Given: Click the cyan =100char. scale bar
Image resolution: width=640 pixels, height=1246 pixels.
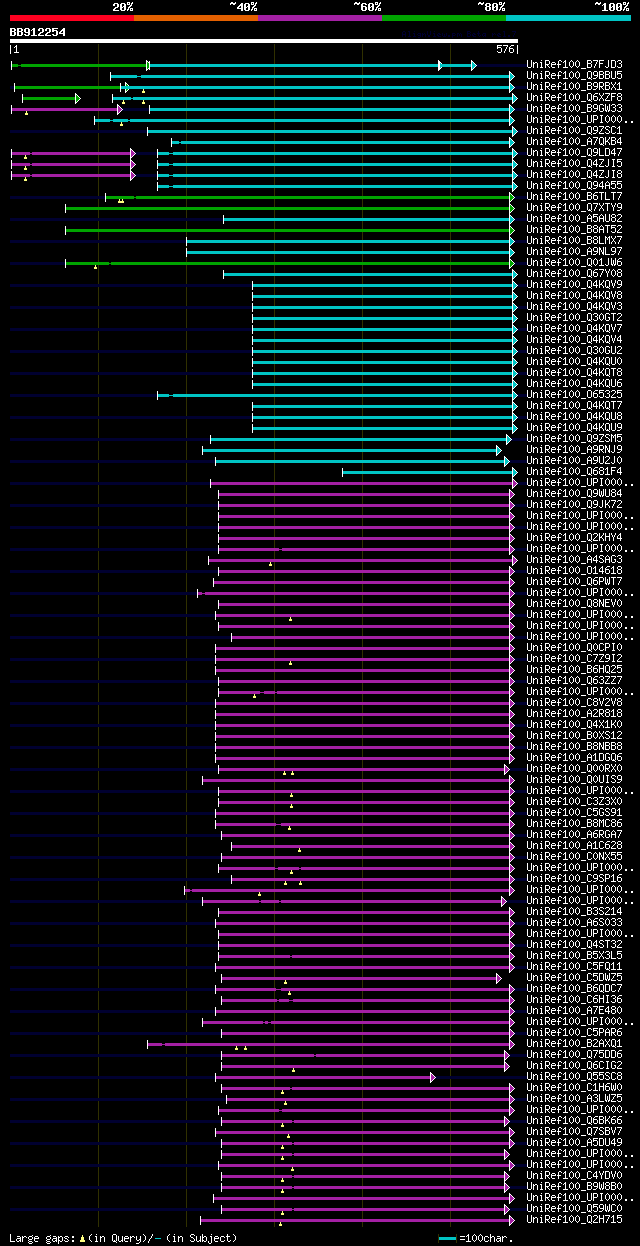Looking at the screenshot, I should pyautogui.click(x=447, y=1238).
